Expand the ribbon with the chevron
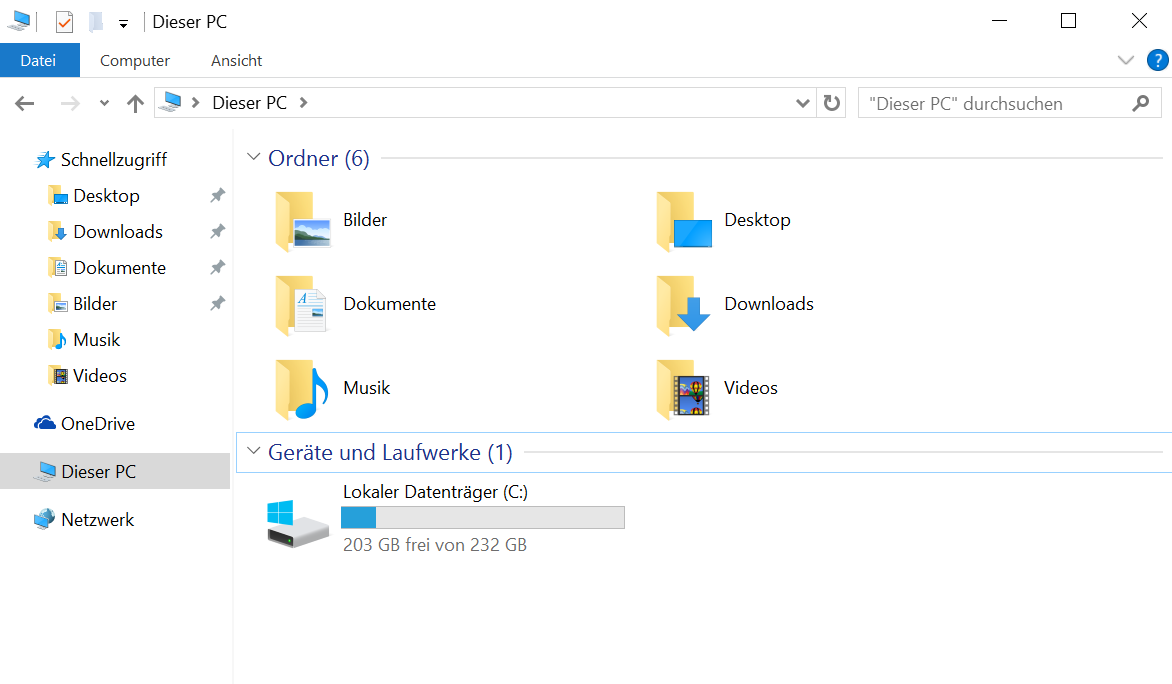The width and height of the screenshot is (1172, 684). click(1126, 60)
